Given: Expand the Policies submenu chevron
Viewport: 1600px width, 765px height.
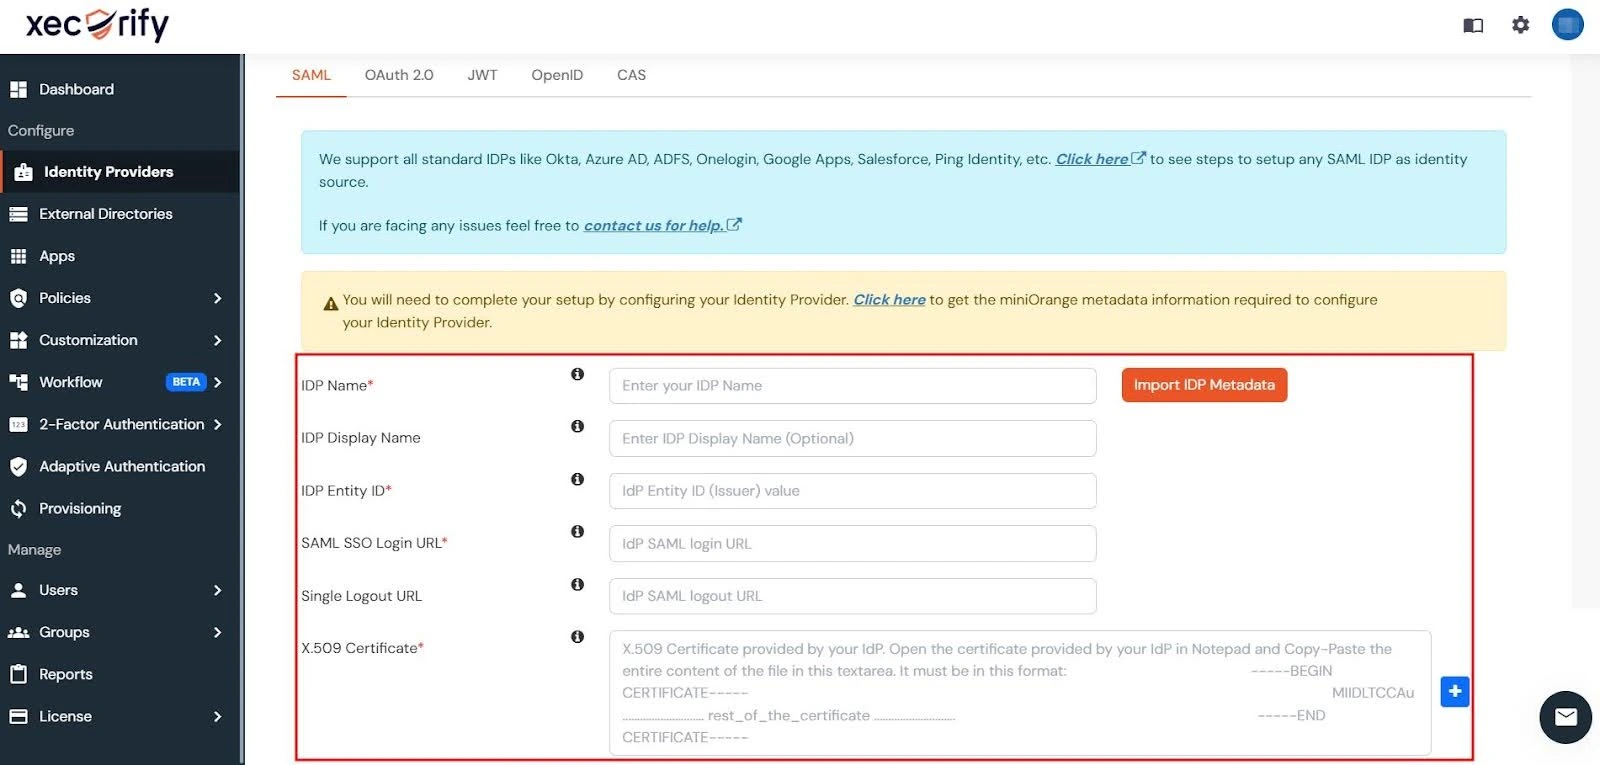Looking at the screenshot, I should [217, 298].
